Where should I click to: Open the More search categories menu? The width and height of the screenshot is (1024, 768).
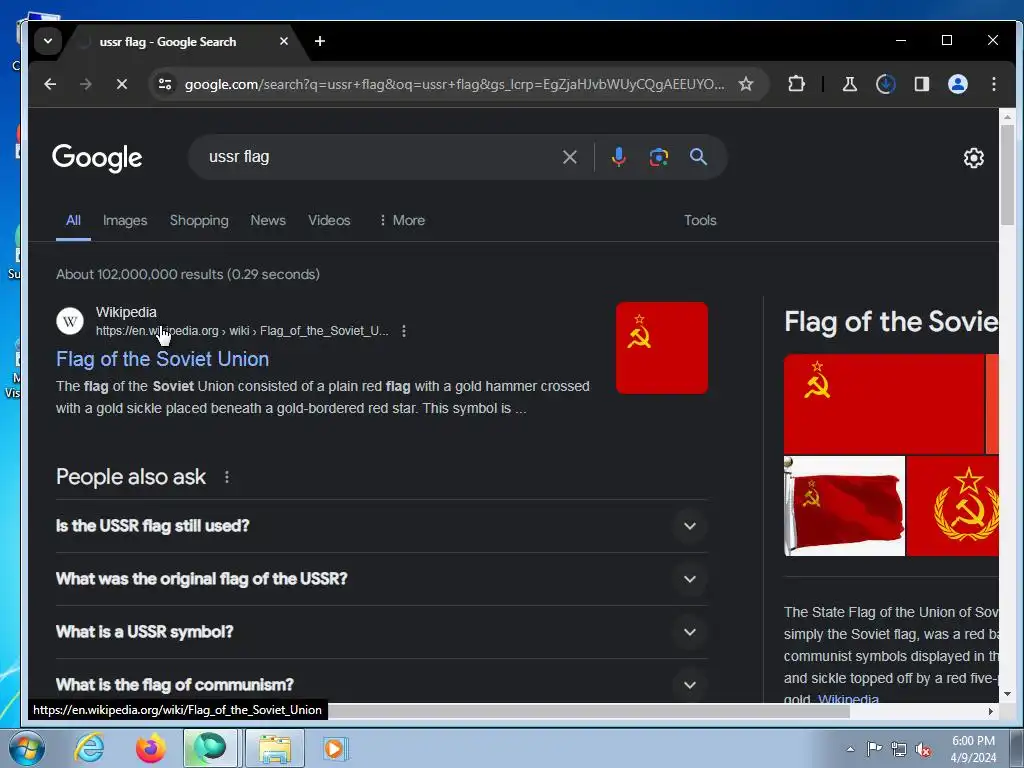coord(402,220)
